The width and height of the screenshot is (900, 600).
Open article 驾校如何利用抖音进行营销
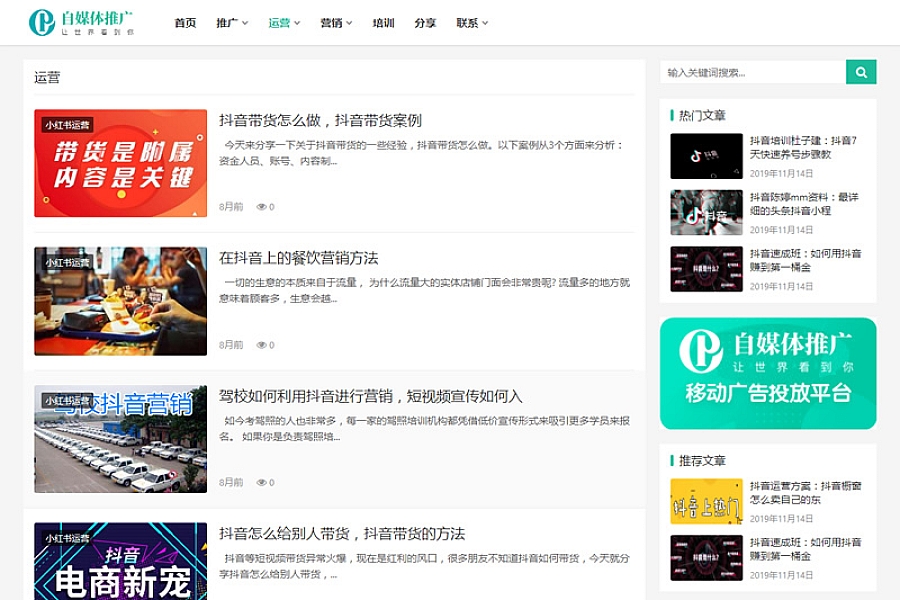371,396
